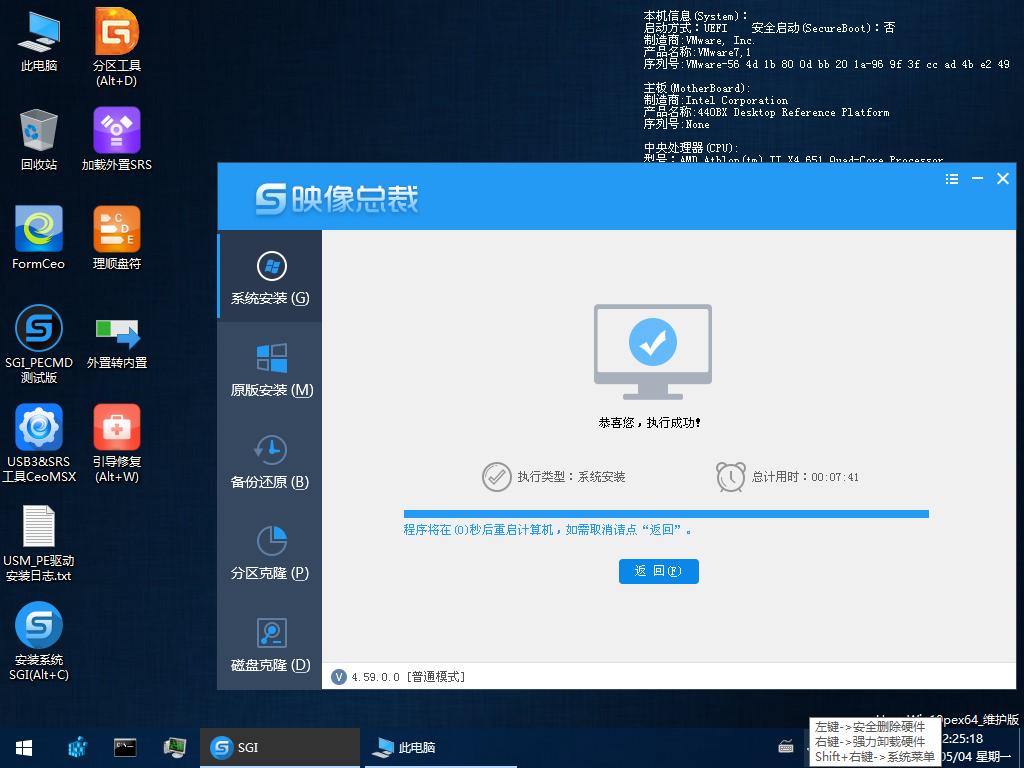The image size is (1024, 768).
Task: Launch 安装系统SGI from the desktop
Action: [x=39, y=625]
